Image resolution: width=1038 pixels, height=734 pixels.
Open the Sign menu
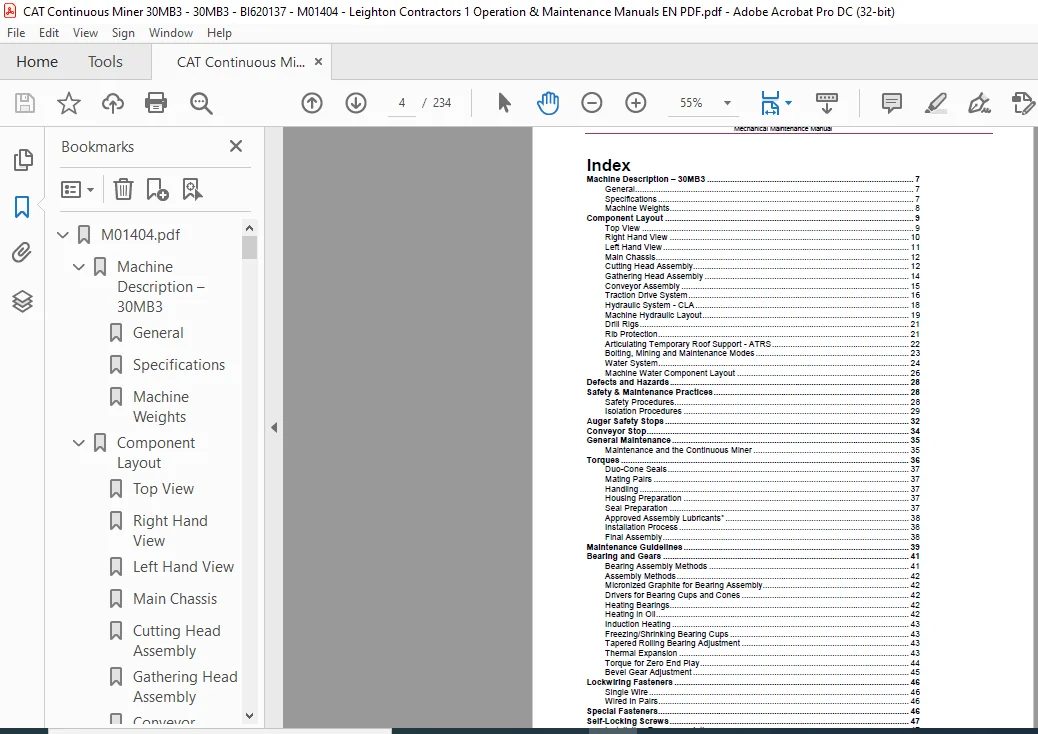point(123,32)
